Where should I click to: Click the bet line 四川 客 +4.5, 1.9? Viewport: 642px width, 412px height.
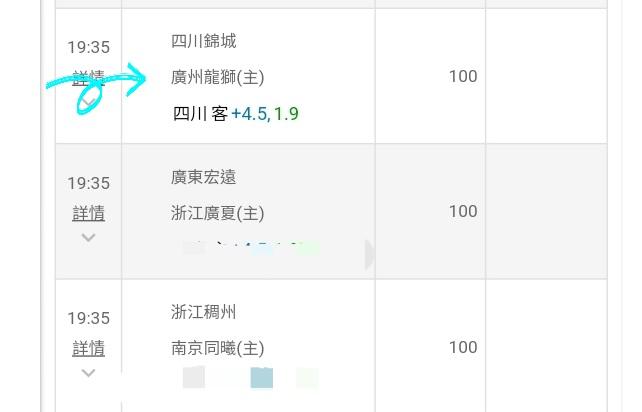(236, 114)
